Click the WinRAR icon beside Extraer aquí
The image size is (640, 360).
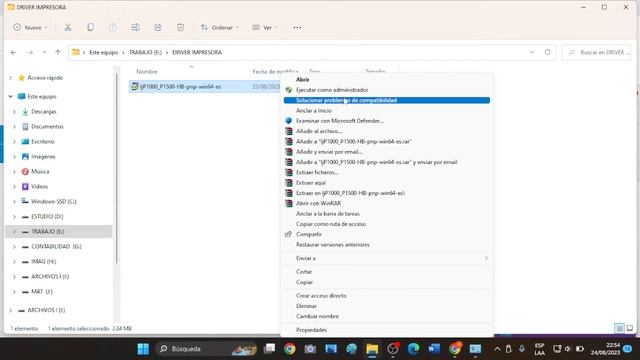289,182
